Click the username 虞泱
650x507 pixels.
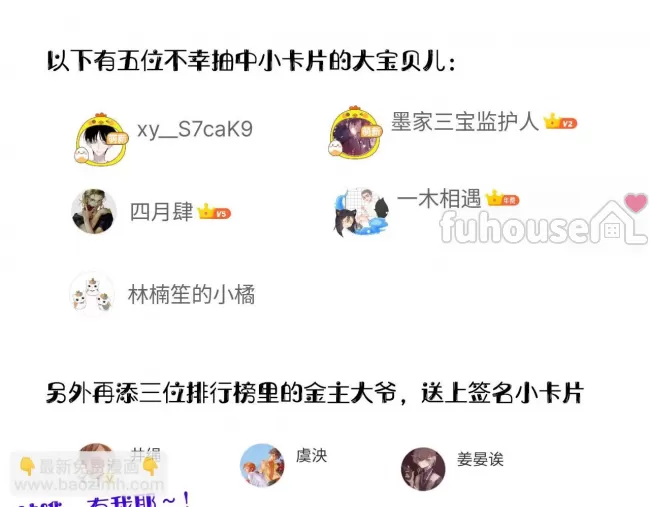tap(312, 456)
